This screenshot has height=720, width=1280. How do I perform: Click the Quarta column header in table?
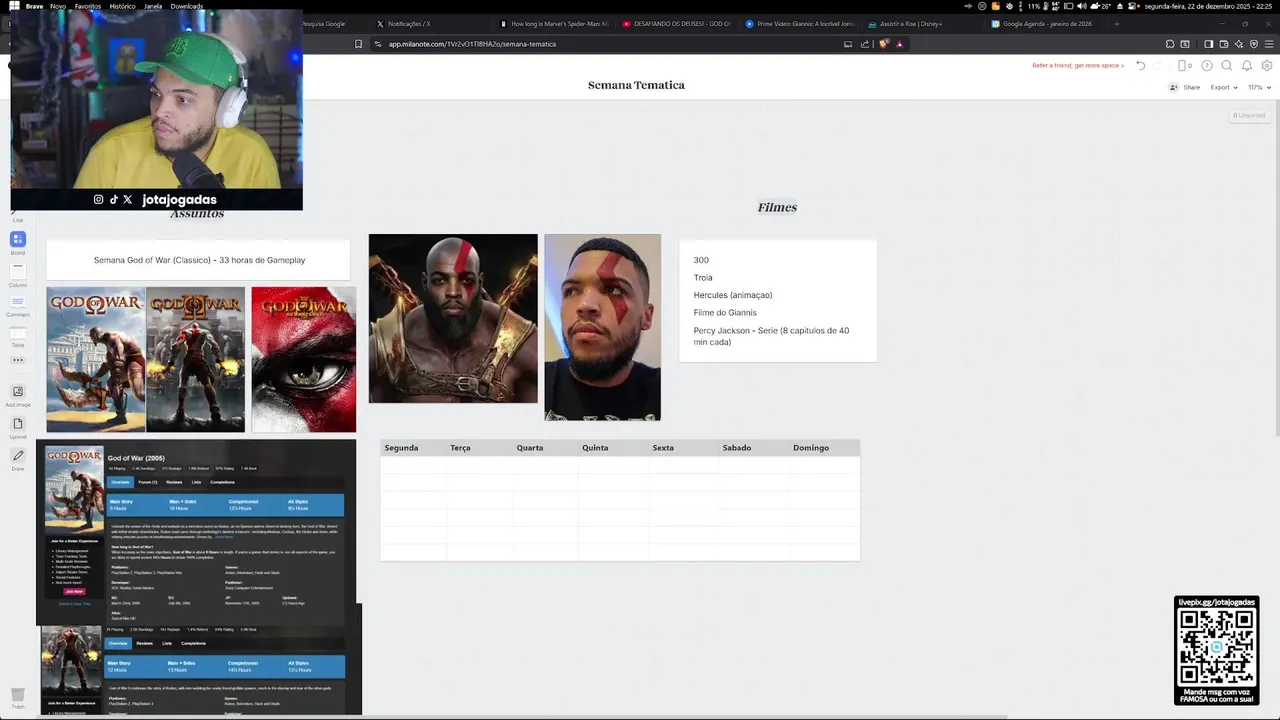(530, 448)
